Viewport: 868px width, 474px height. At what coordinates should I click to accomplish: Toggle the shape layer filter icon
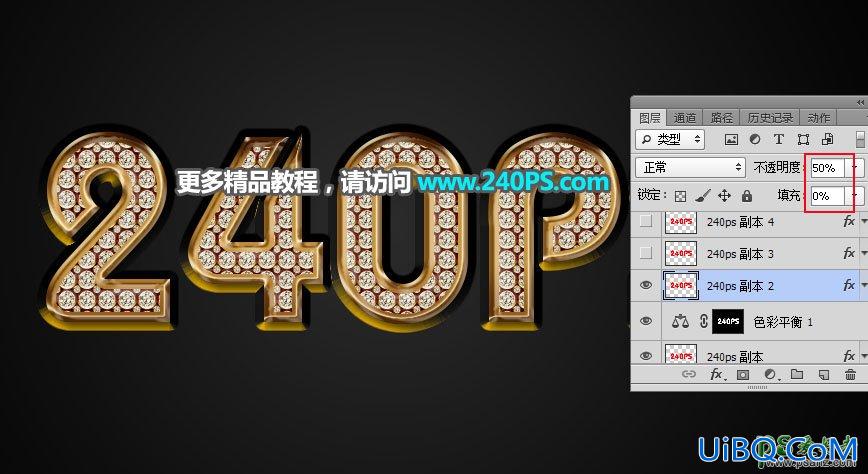(803, 140)
